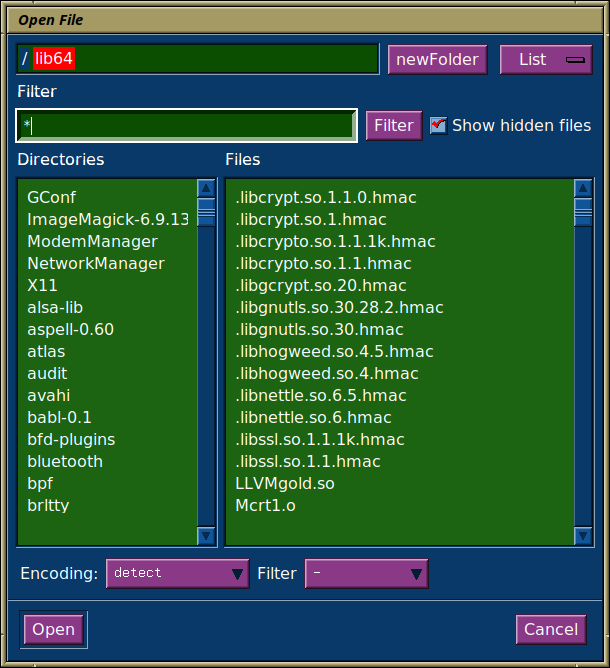Select the avahi directory
The width and height of the screenshot is (610, 668).
[x=107, y=395]
